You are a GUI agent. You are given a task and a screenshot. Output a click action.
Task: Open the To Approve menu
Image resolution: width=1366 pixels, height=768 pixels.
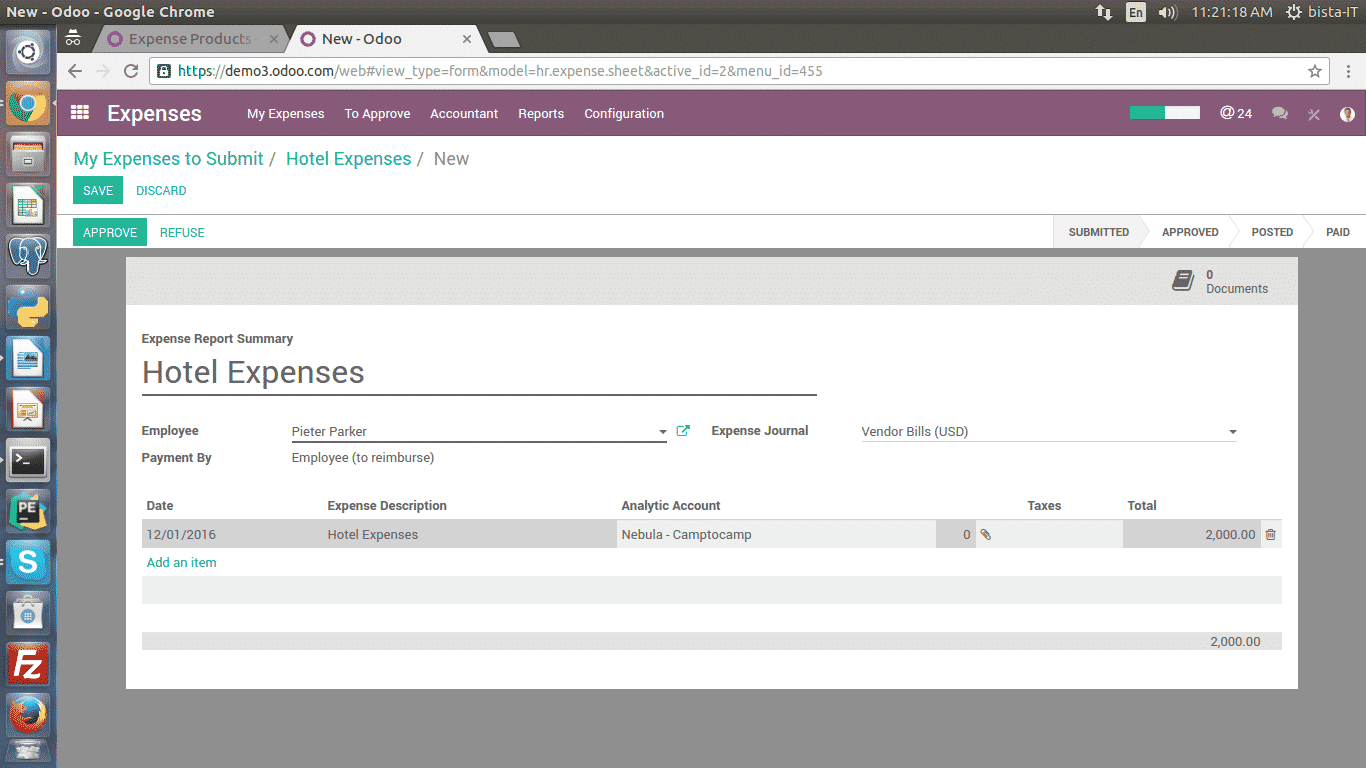tap(377, 114)
